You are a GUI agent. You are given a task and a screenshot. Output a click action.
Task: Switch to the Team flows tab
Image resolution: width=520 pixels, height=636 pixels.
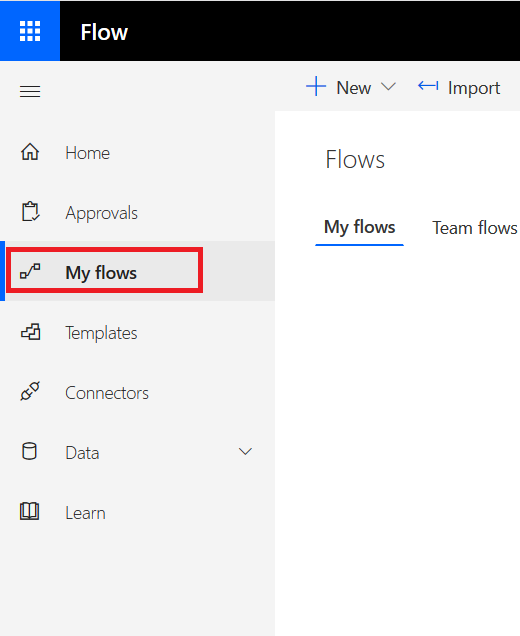click(475, 228)
